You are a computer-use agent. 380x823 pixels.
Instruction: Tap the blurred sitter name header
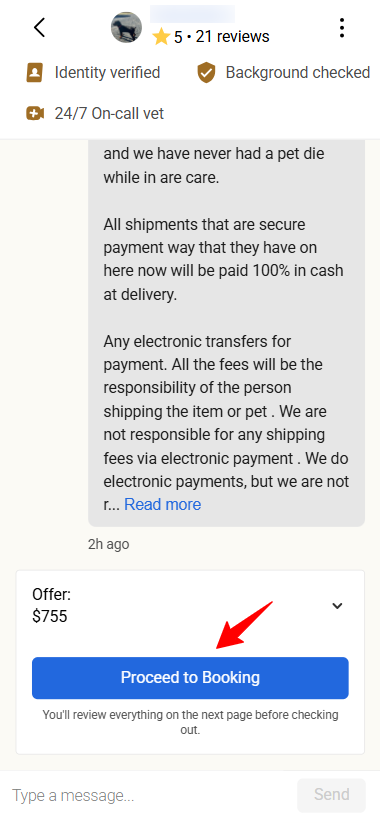click(x=193, y=14)
